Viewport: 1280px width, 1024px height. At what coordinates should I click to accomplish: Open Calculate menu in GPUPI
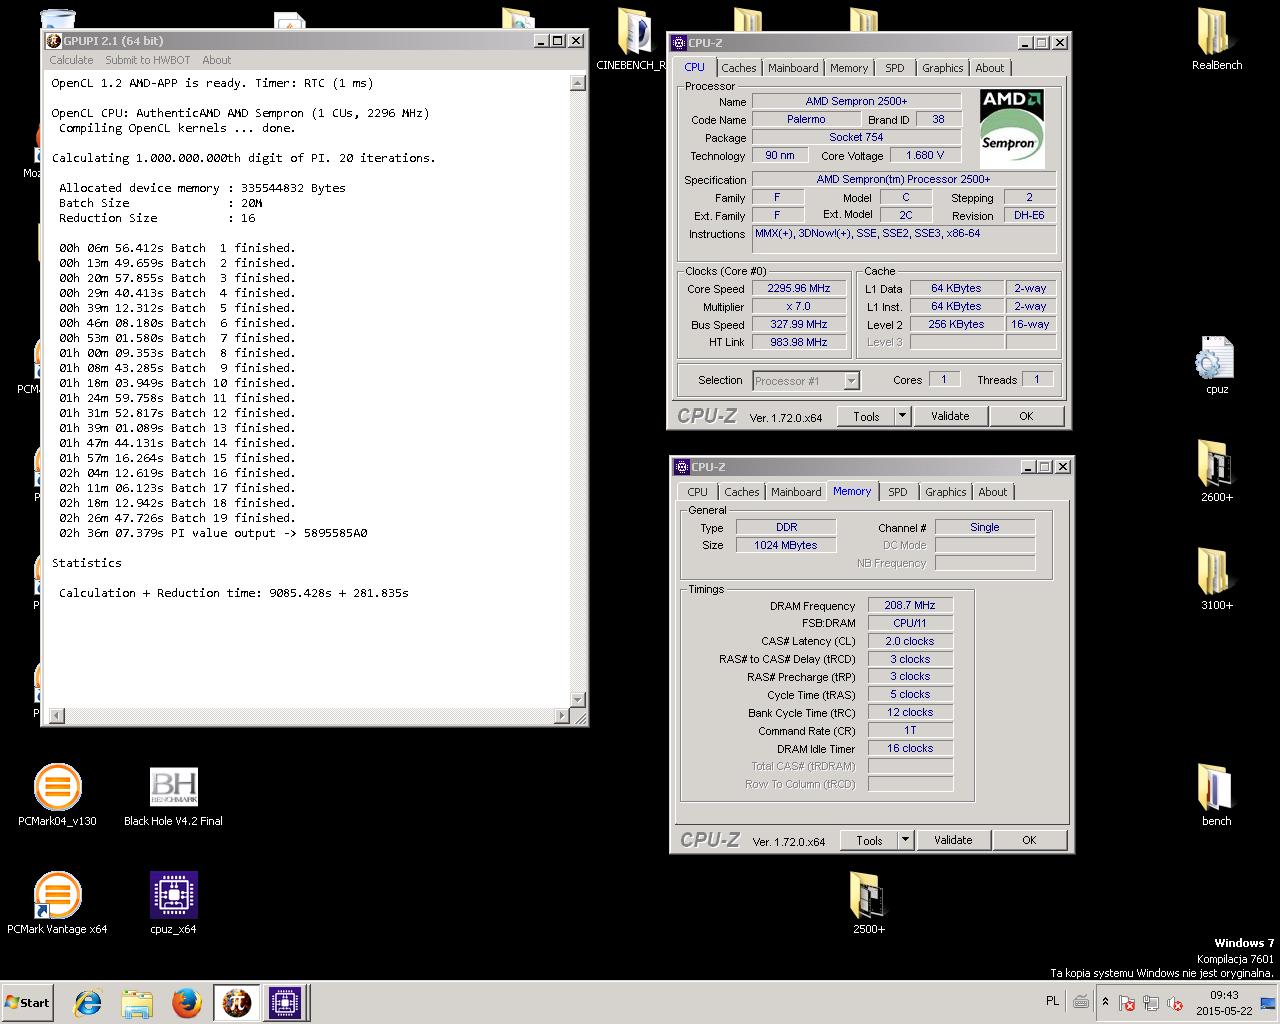(x=71, y=60)
